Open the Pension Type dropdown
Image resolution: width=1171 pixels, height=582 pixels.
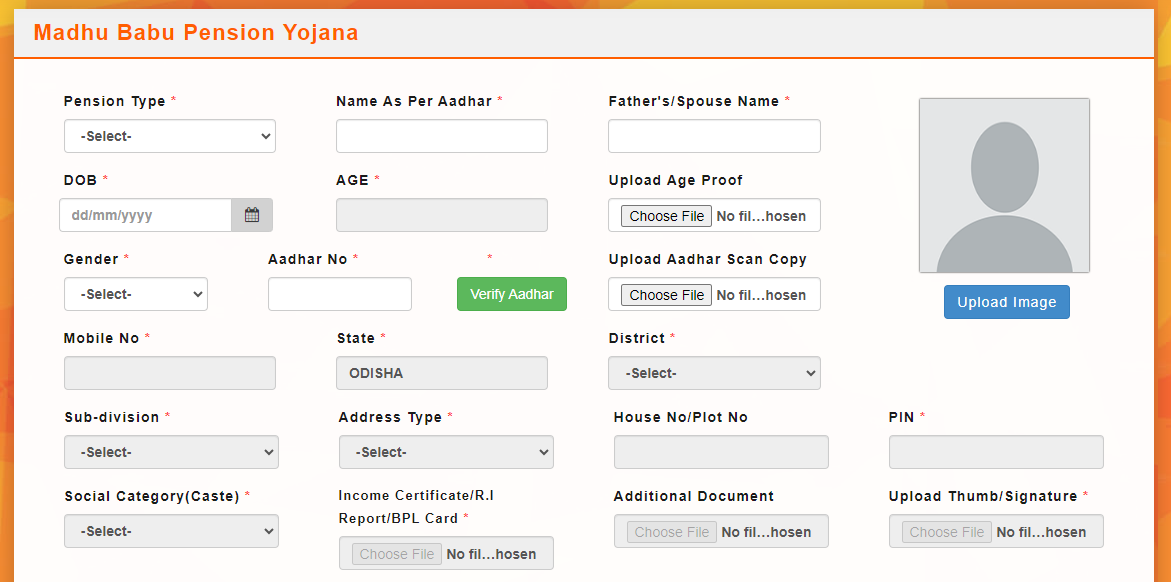coord(170,136)
